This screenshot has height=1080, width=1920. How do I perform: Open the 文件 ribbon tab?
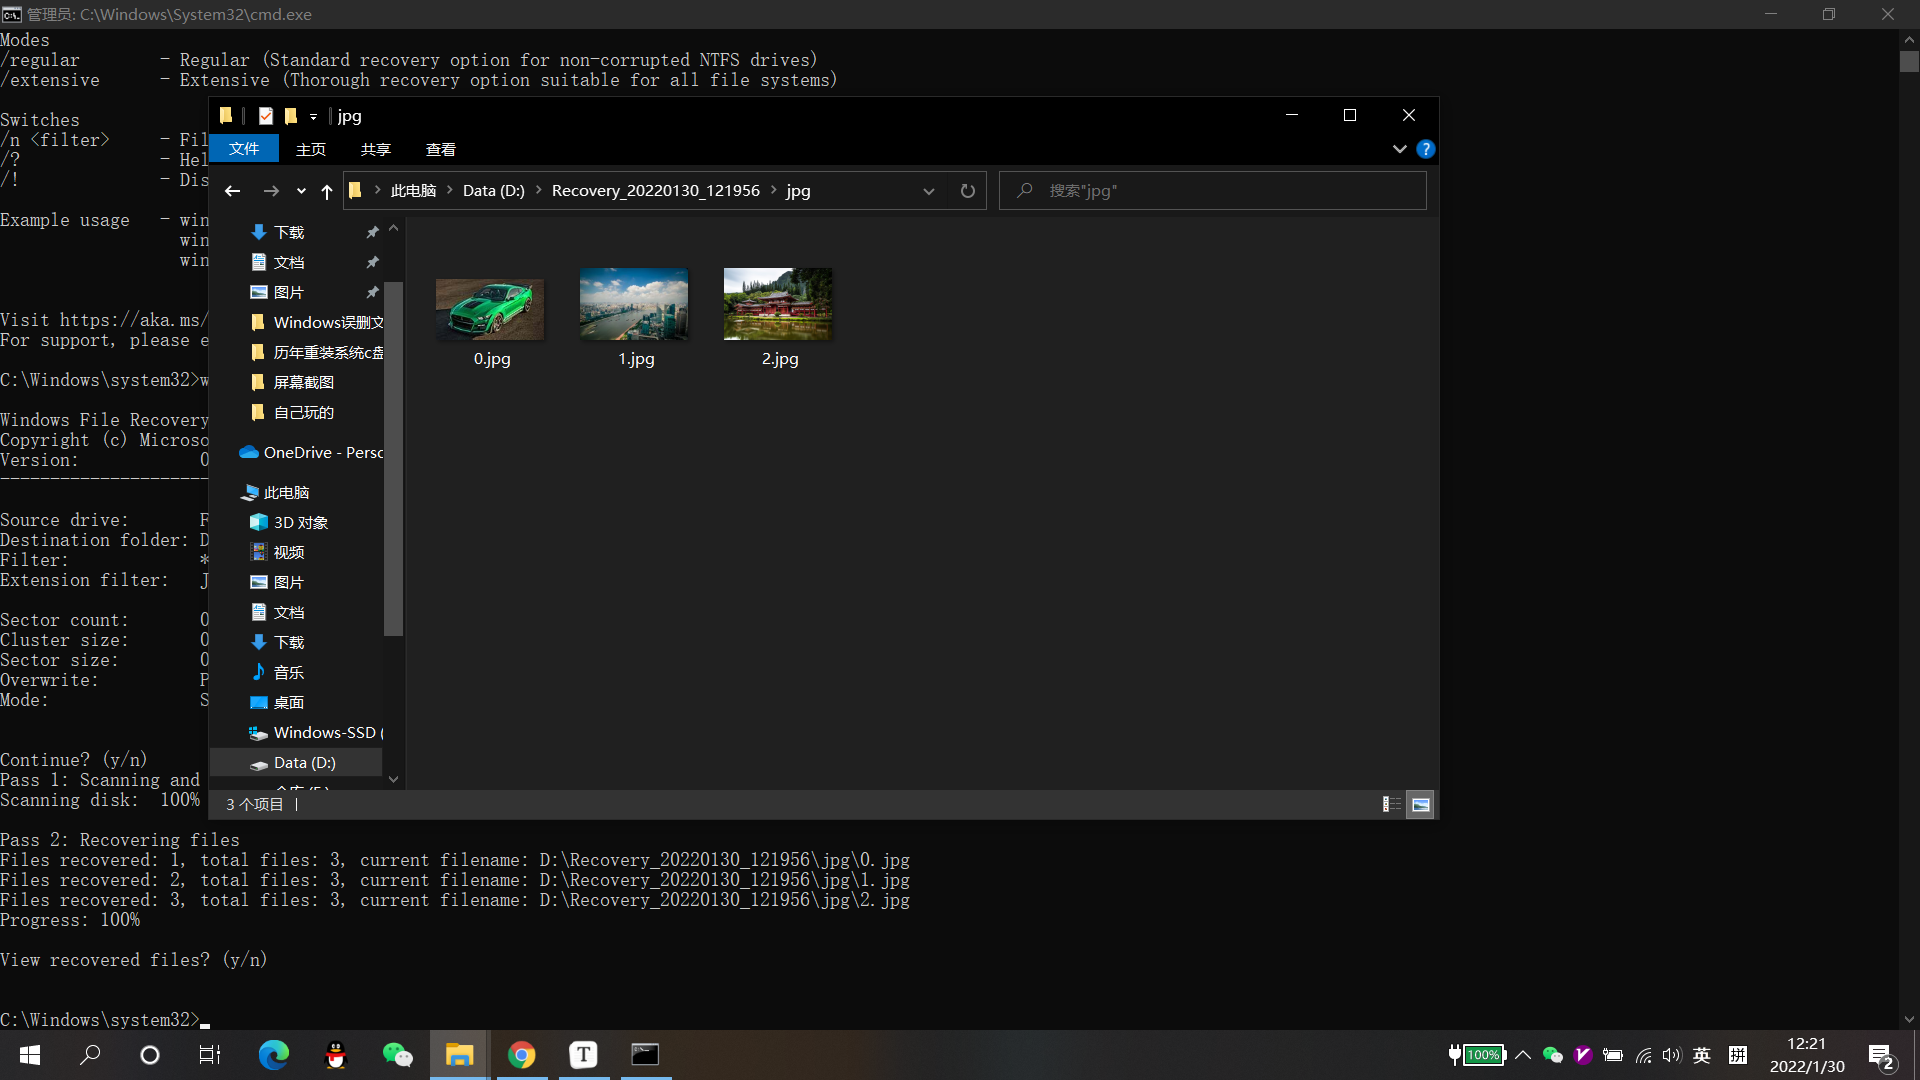click(x=244, y=149)
